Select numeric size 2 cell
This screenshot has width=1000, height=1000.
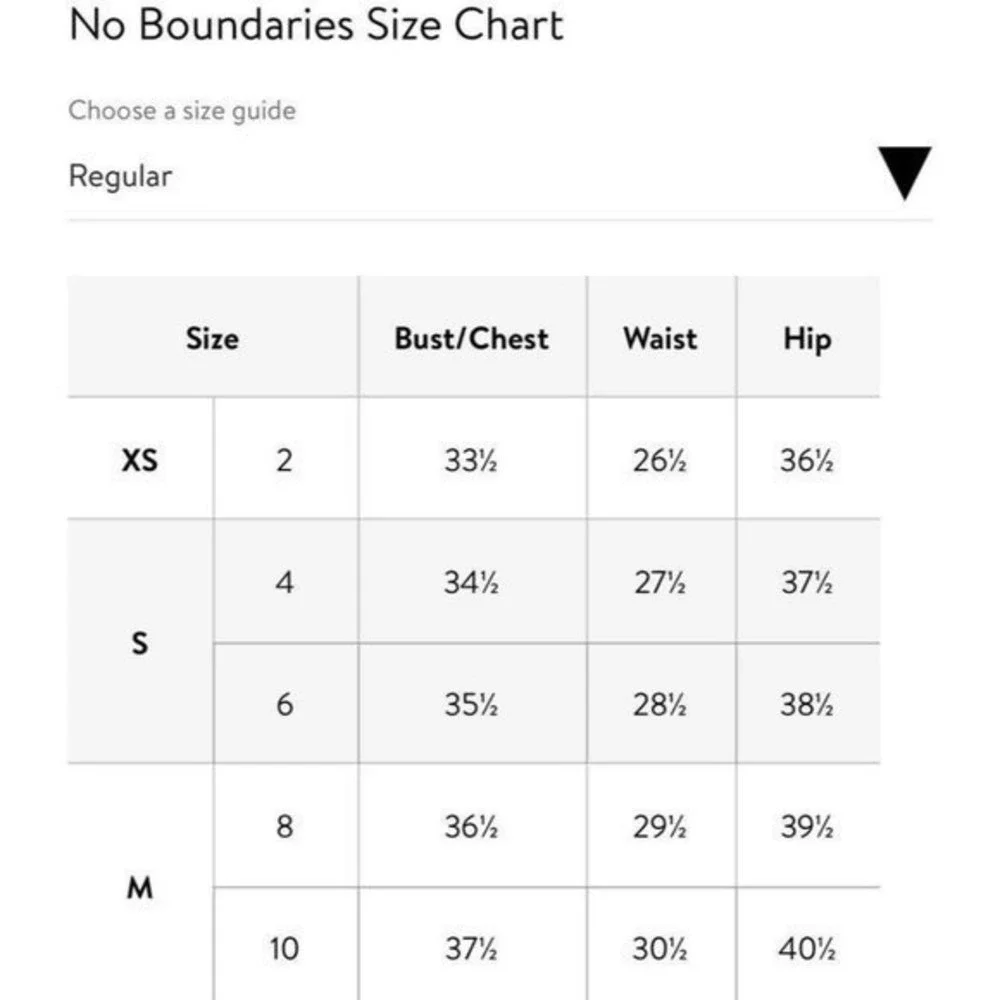(285, 459)
